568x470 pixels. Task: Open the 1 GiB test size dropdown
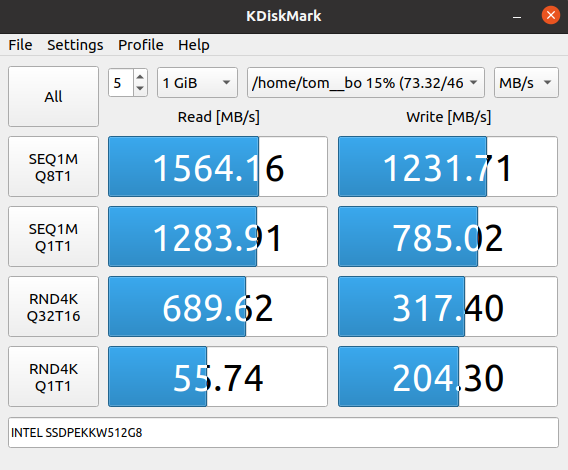pyautogui.click(x=197, y=83)
